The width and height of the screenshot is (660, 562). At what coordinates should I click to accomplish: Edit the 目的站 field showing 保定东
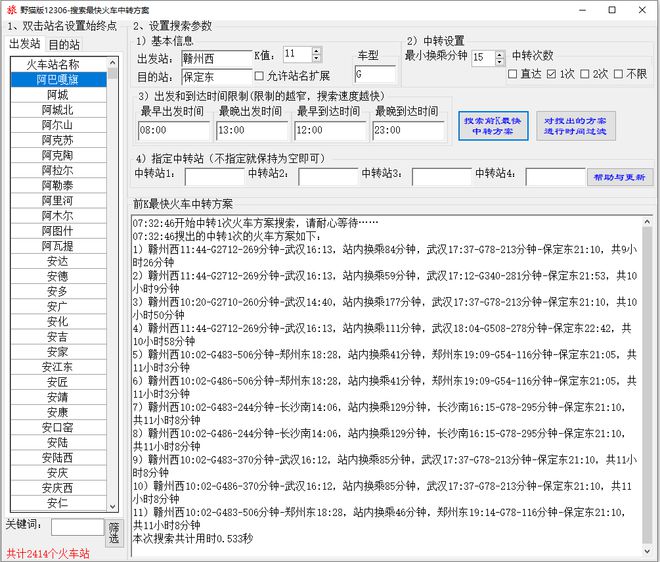216,77
